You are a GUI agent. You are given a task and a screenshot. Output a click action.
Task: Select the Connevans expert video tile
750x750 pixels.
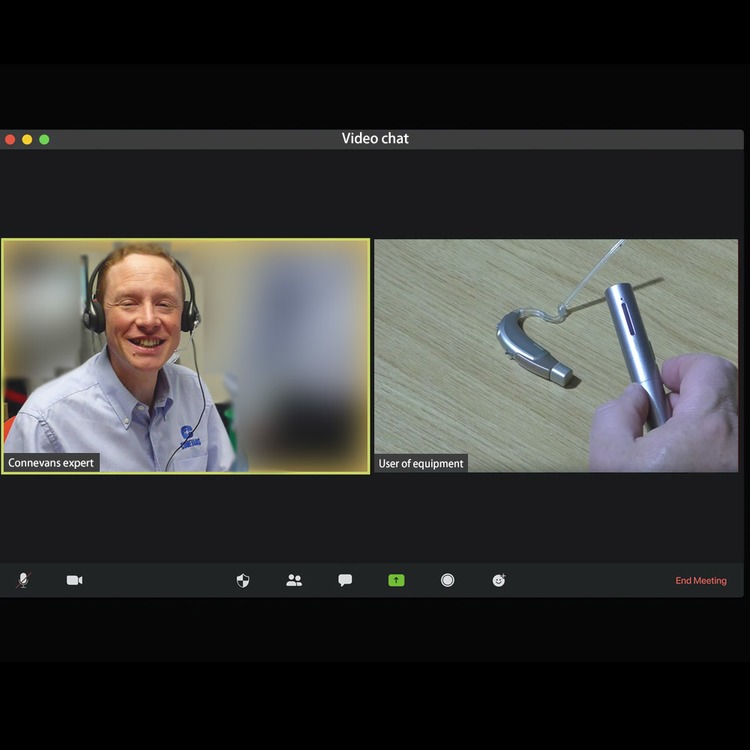185,355
